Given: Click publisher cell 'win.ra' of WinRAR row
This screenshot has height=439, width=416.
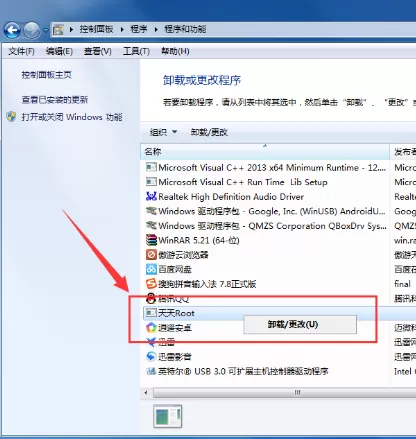Looking at the screenshot, I should [x=405, y=240].
